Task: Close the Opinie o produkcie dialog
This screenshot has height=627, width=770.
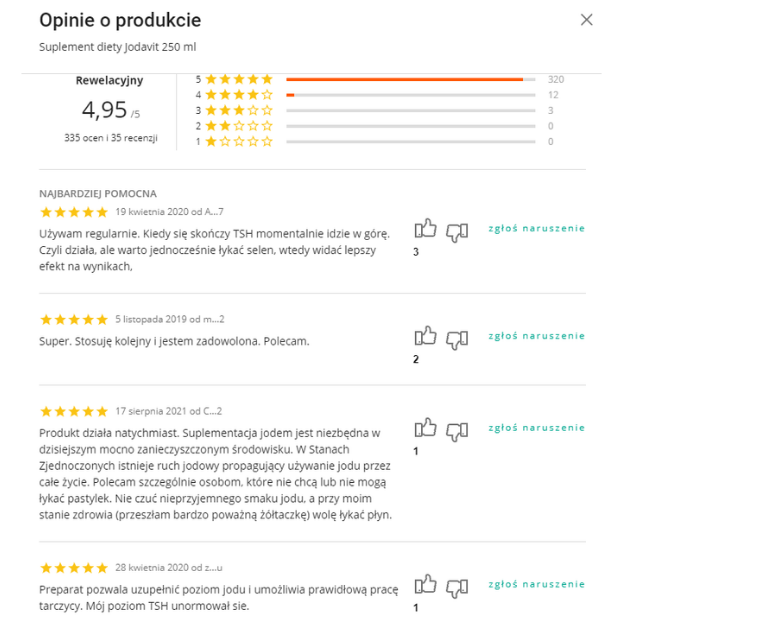Action: [x=586, y=20]
